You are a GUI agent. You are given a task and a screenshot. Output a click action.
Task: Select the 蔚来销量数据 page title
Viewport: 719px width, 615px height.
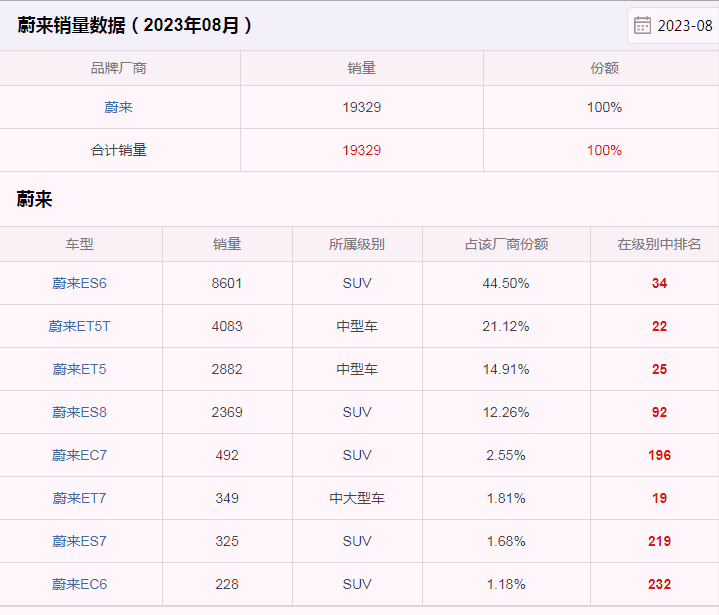(134, 25)
